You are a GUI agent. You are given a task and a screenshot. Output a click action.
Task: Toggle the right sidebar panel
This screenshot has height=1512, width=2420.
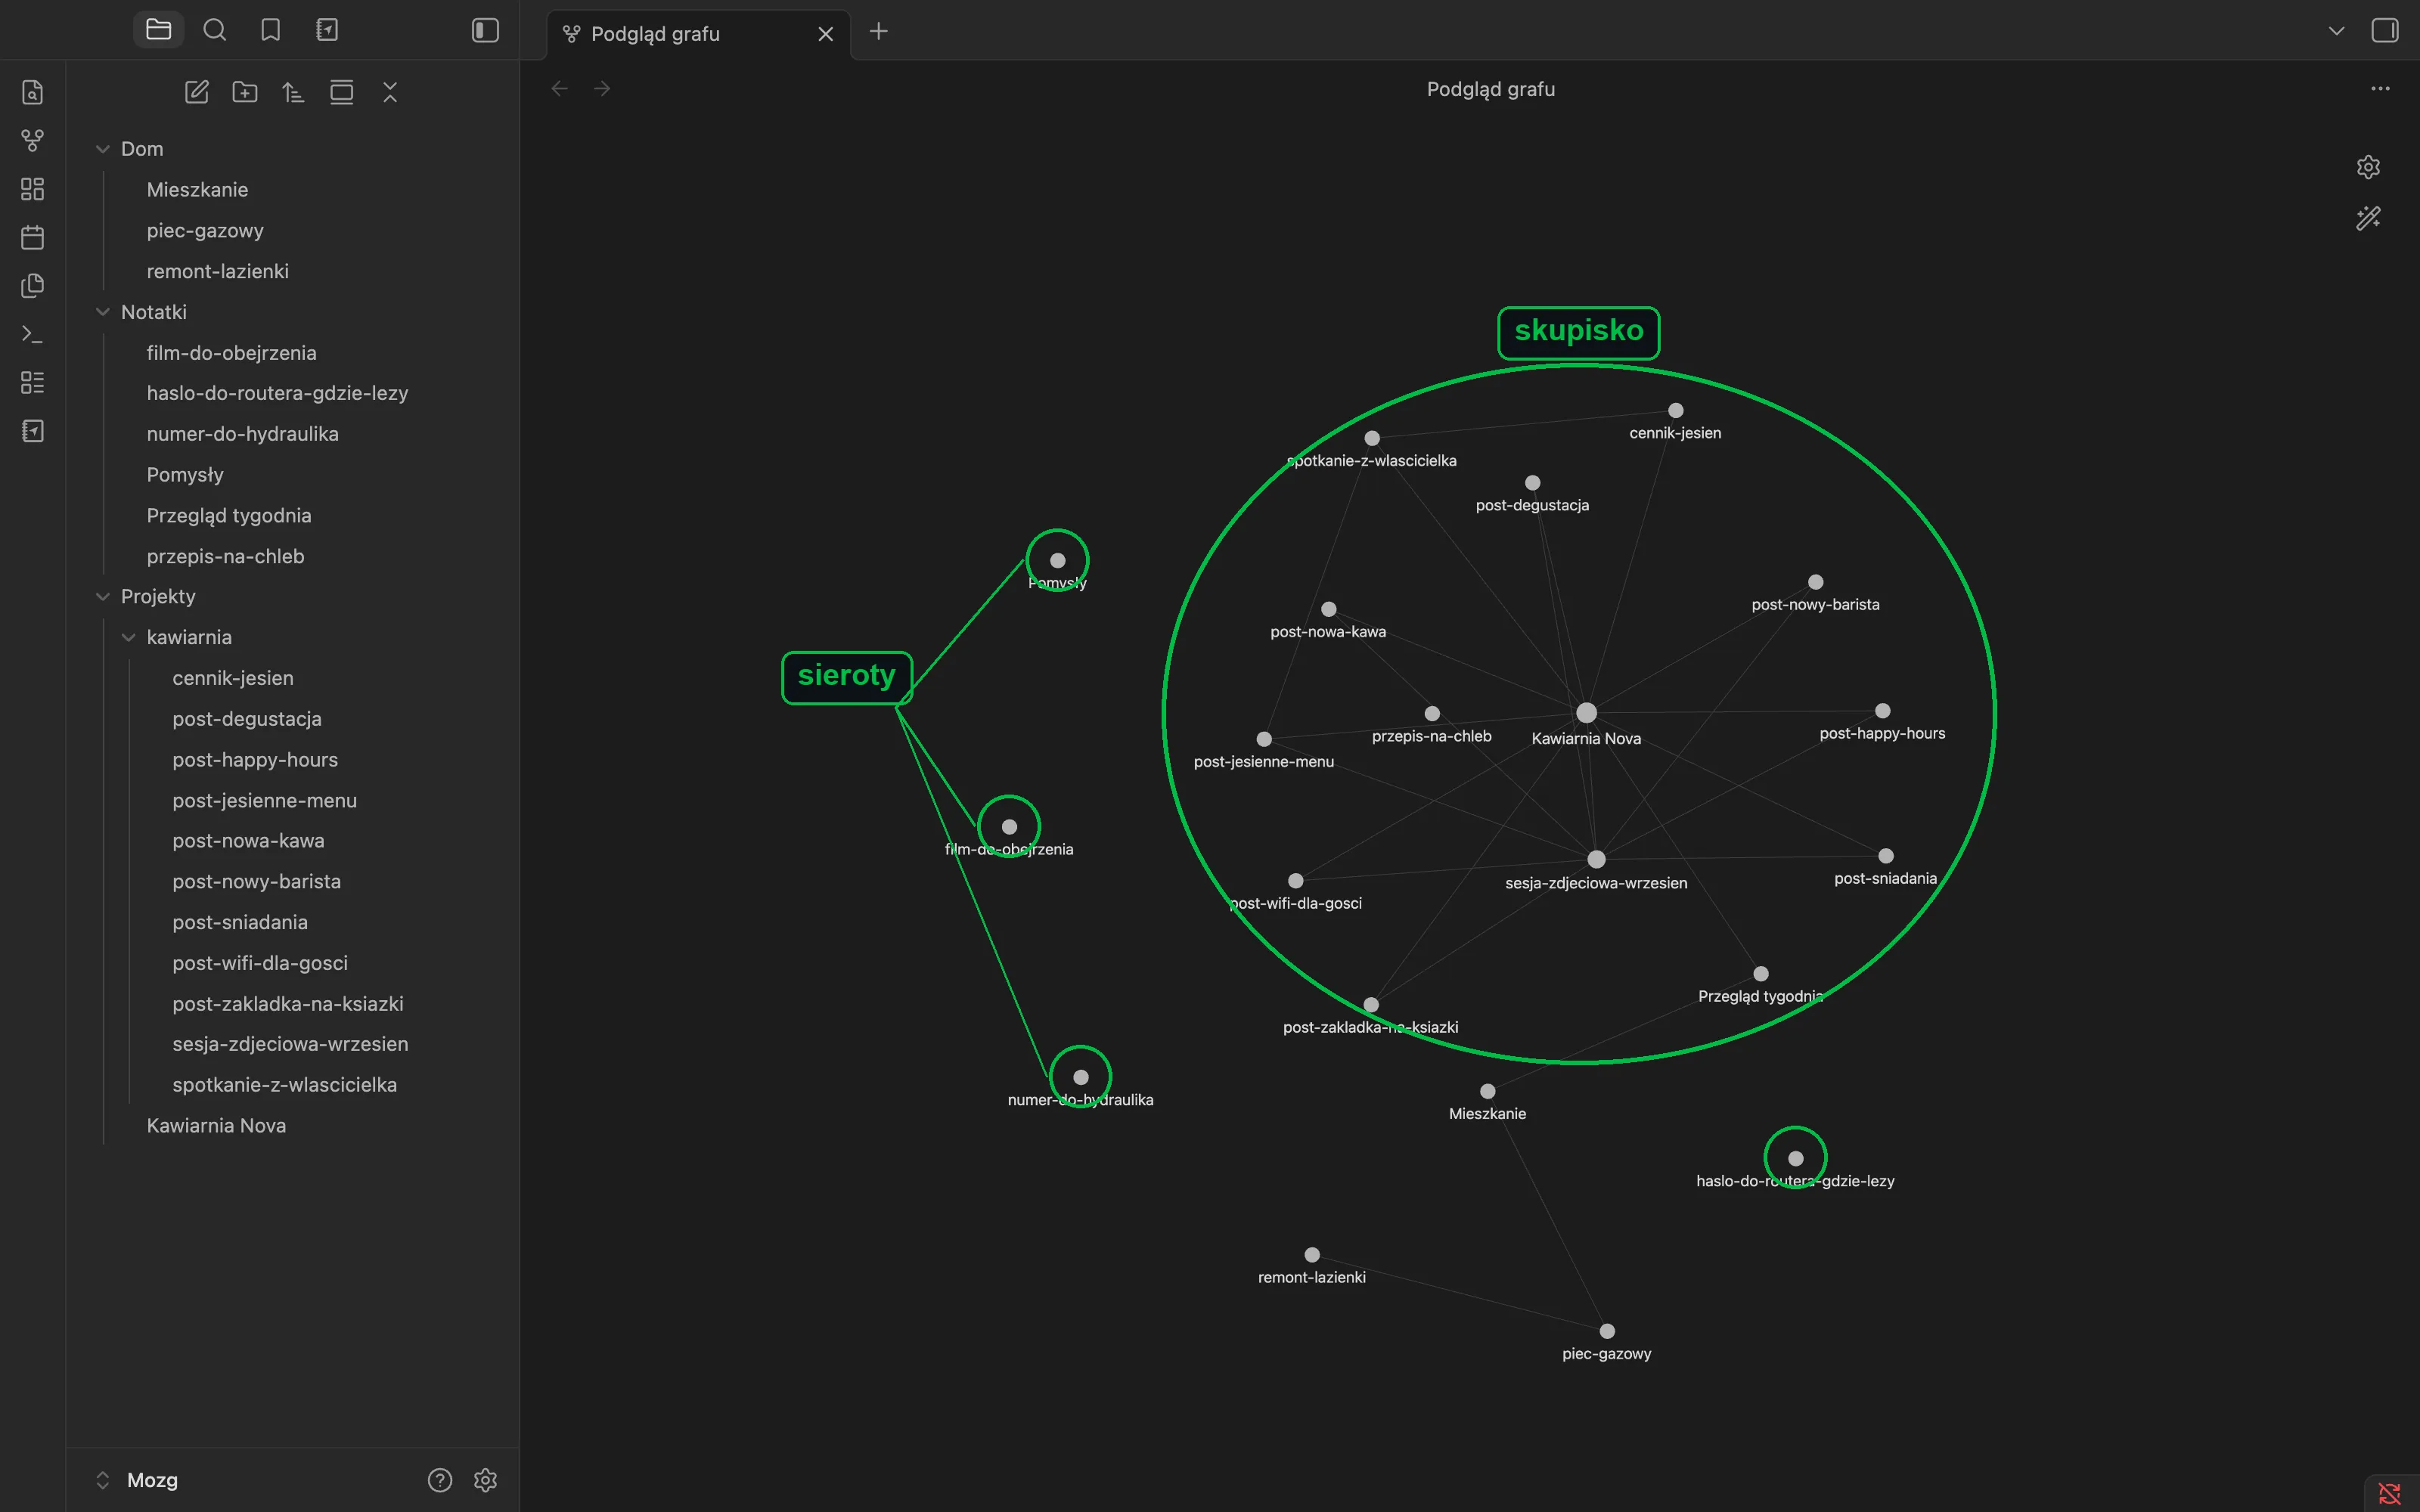[x=2384, y=30]
